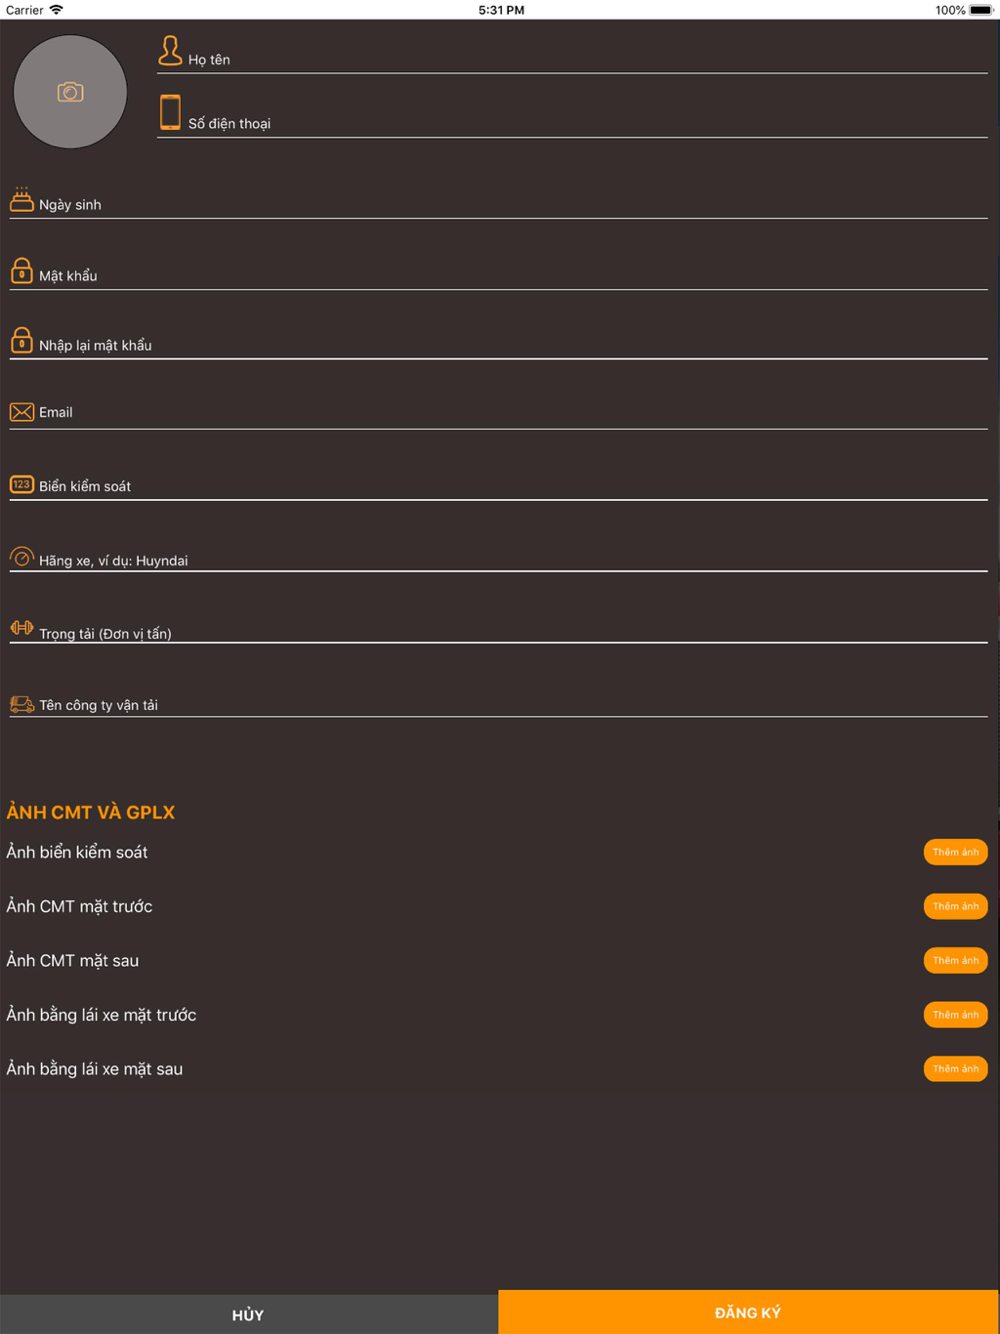Click the envelope icon beside Email
1000x1334 pixels.
point(22,412)
